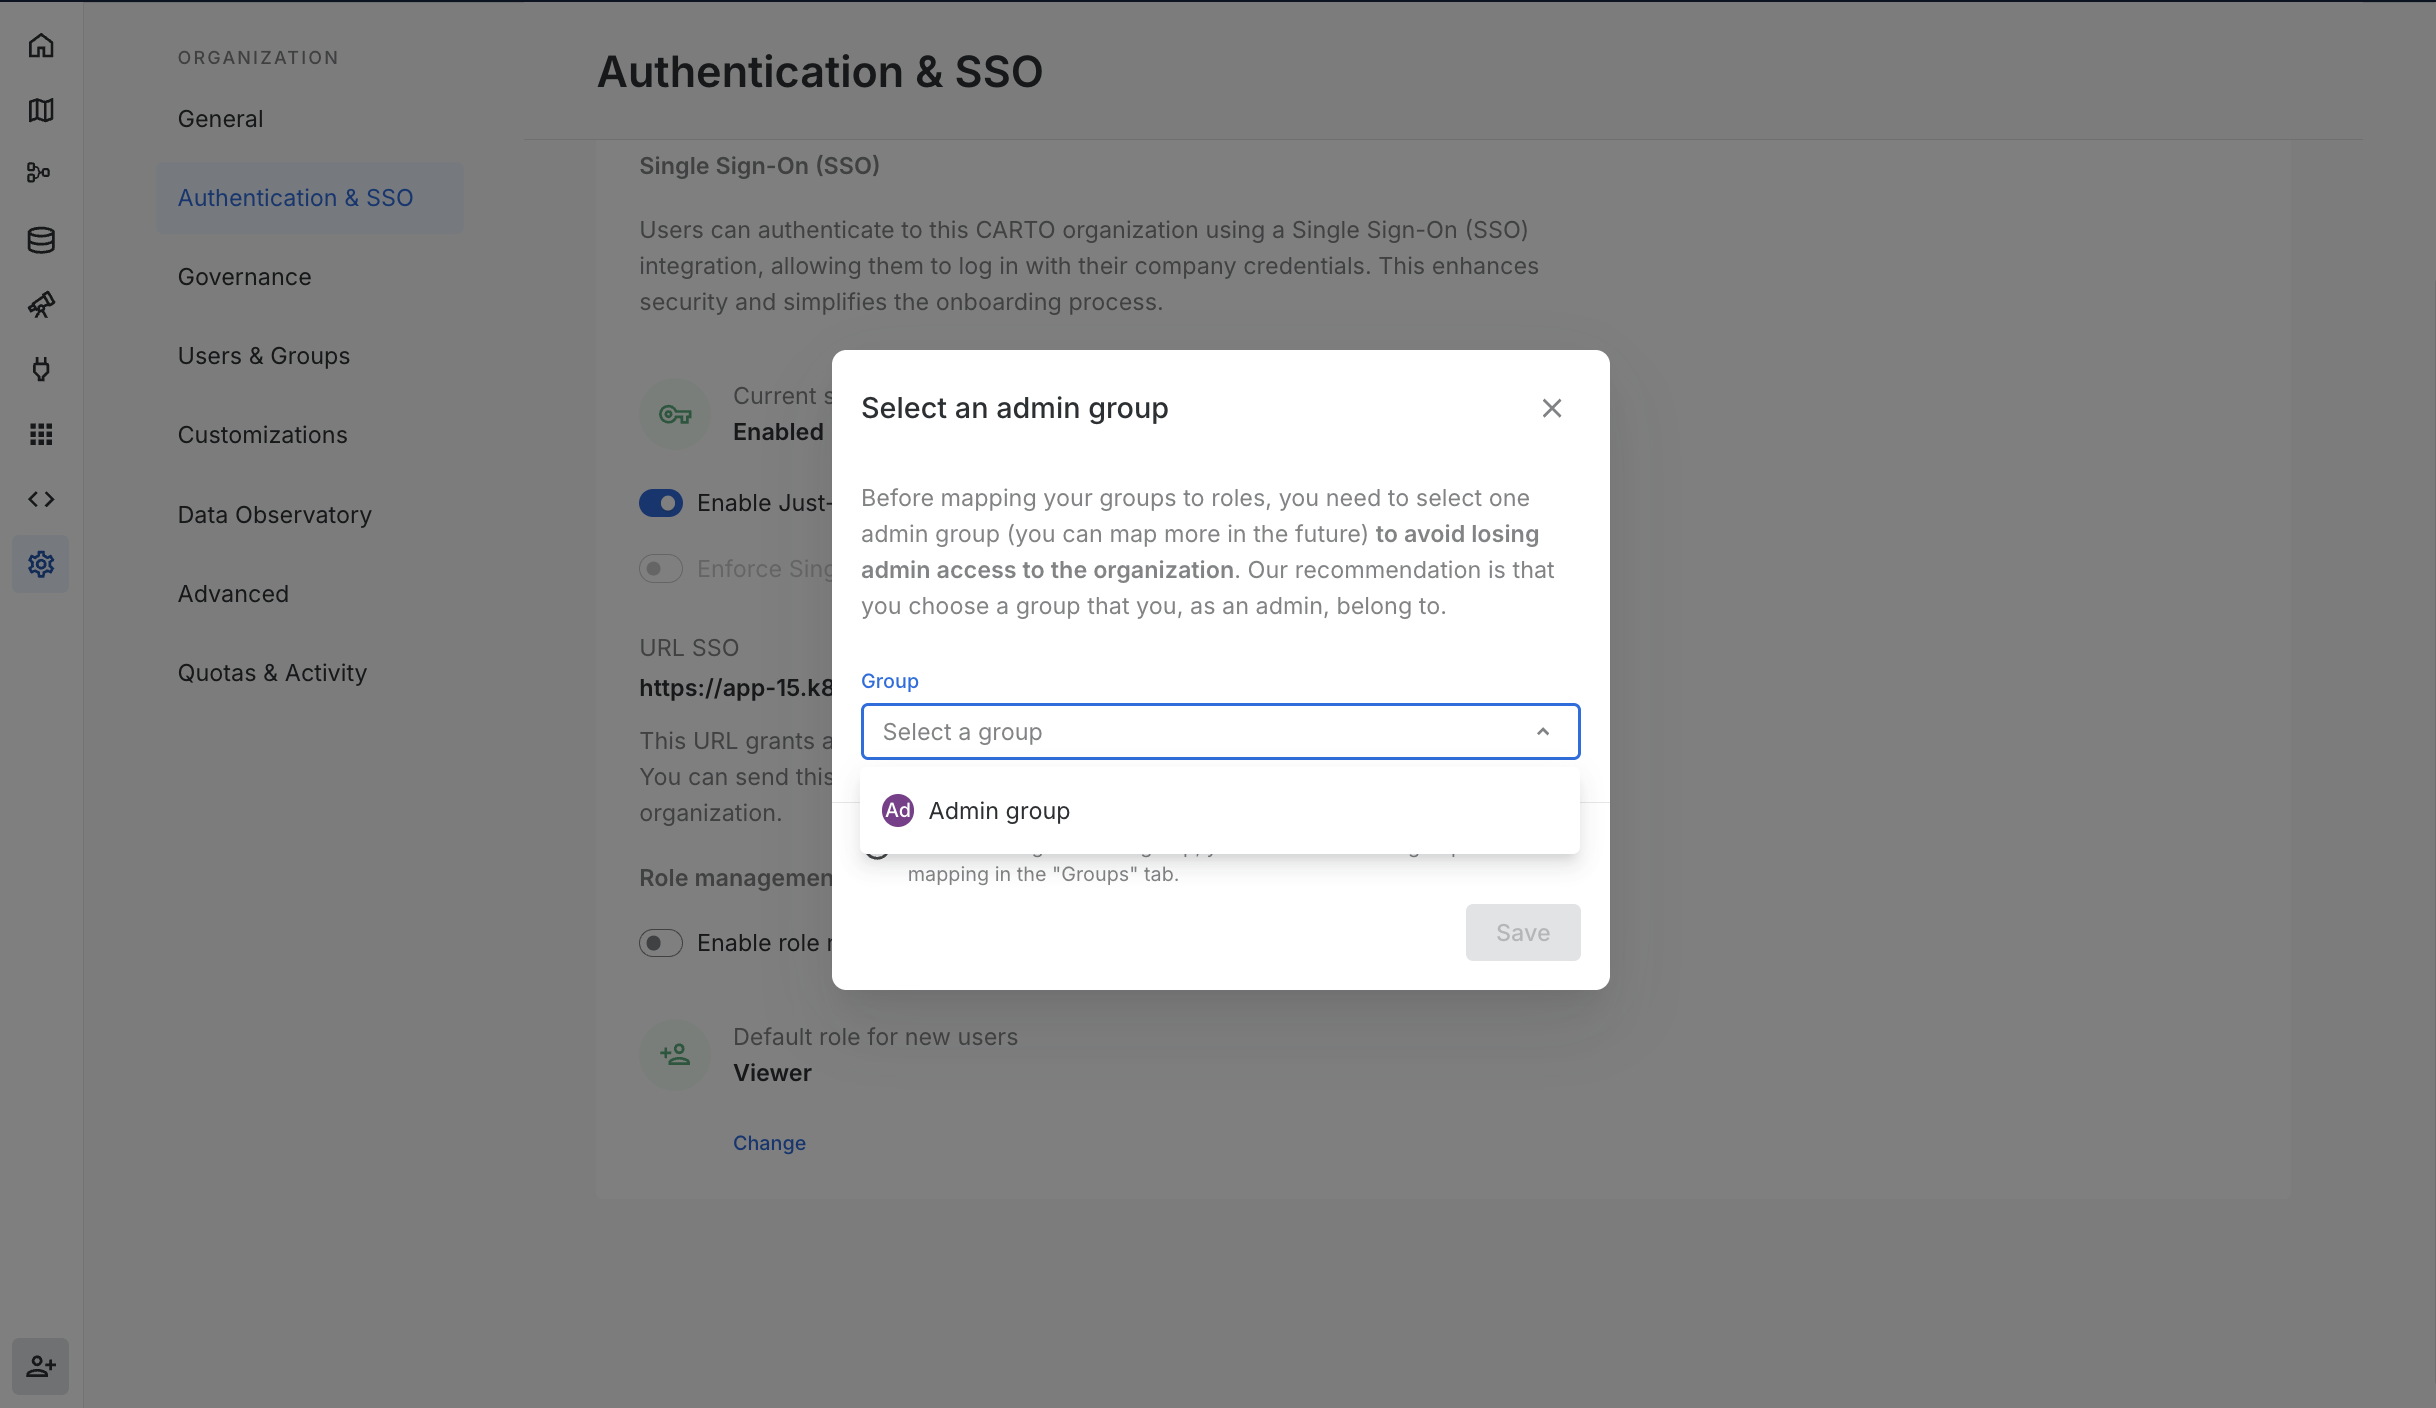This screenshot has height=1408, width=2436.
Task: Toggle the Enable Just-in-time switch
Action: click(661, 503)
